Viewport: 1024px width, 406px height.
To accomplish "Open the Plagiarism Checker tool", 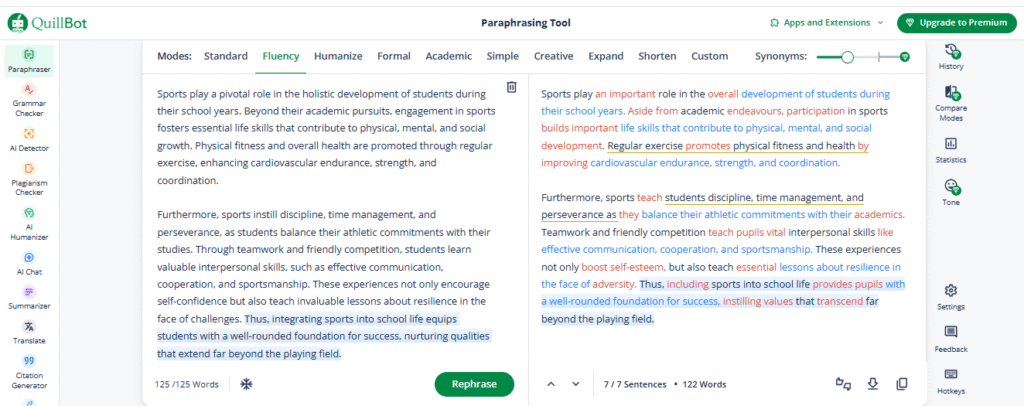I will point(29,178).
